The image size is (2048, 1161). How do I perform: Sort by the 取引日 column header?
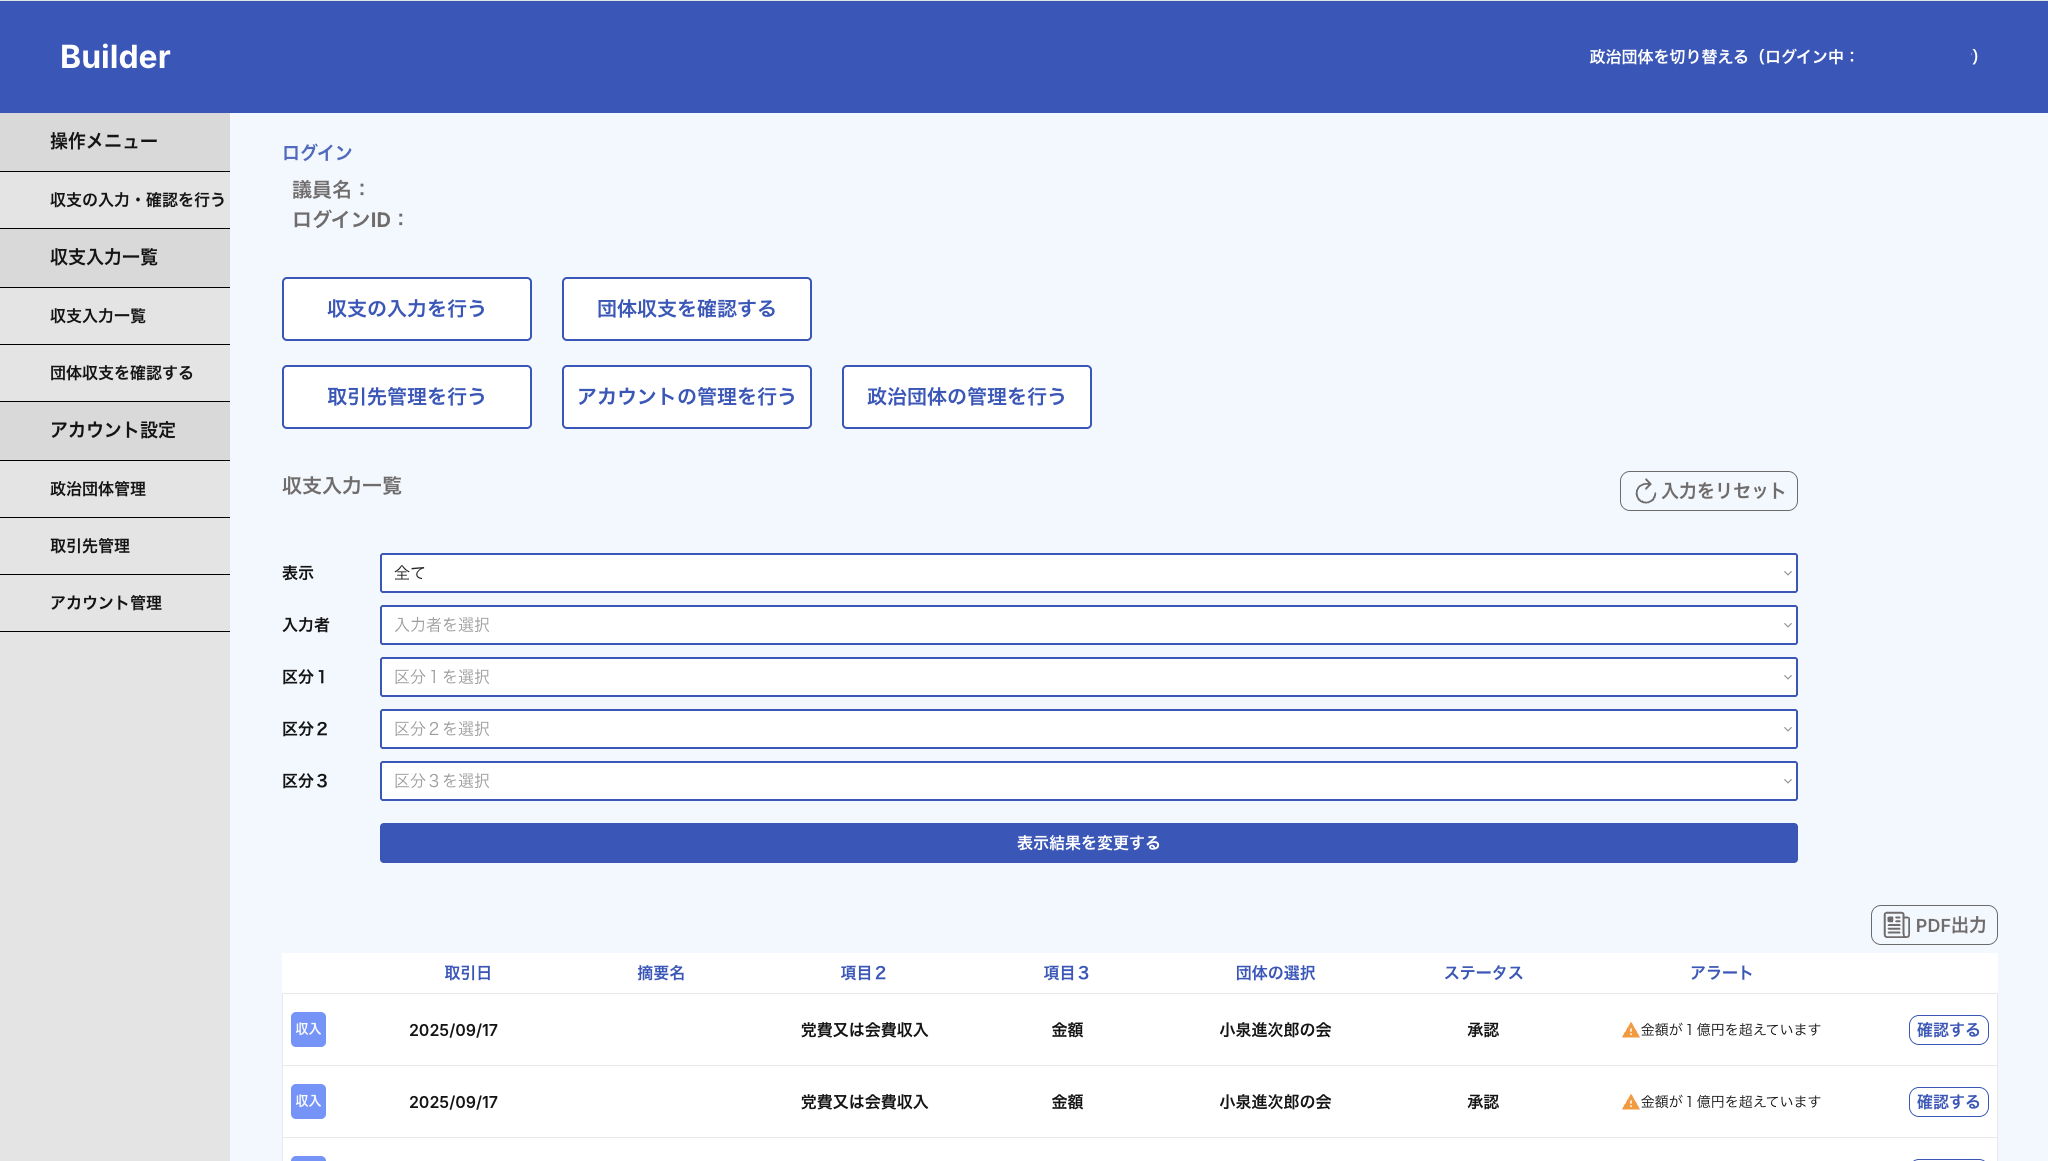click(x=467, y=973)
